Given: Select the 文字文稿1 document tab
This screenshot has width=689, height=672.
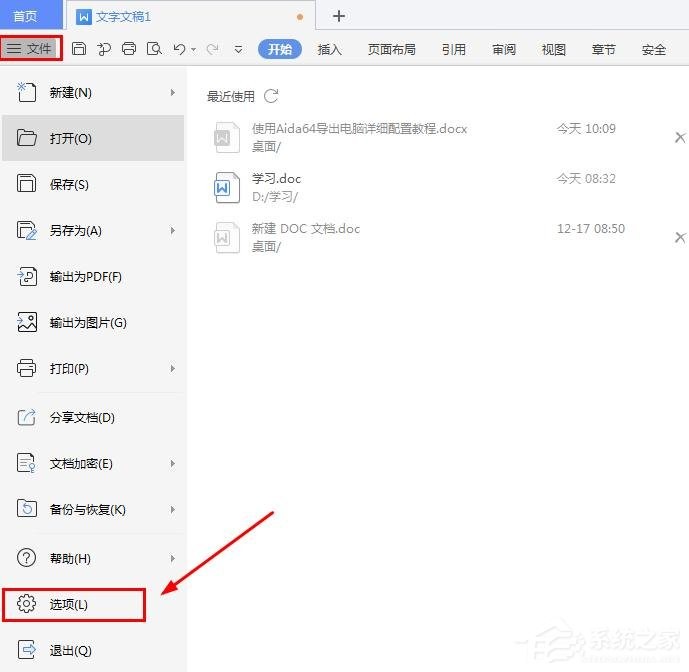Looking at the screenshot, I should click(x=190, y=17).
